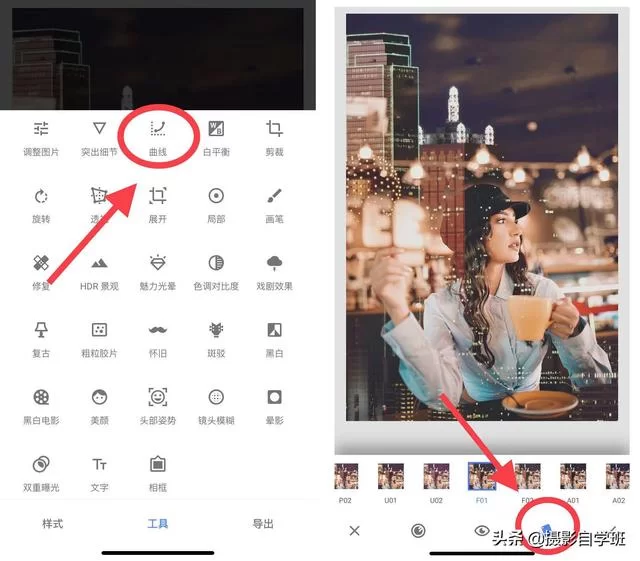Open the Text (文字) tool
Image resolution: width=640 pixels, height=561 pixels.
pyautogui.click(x=99, y=471)
